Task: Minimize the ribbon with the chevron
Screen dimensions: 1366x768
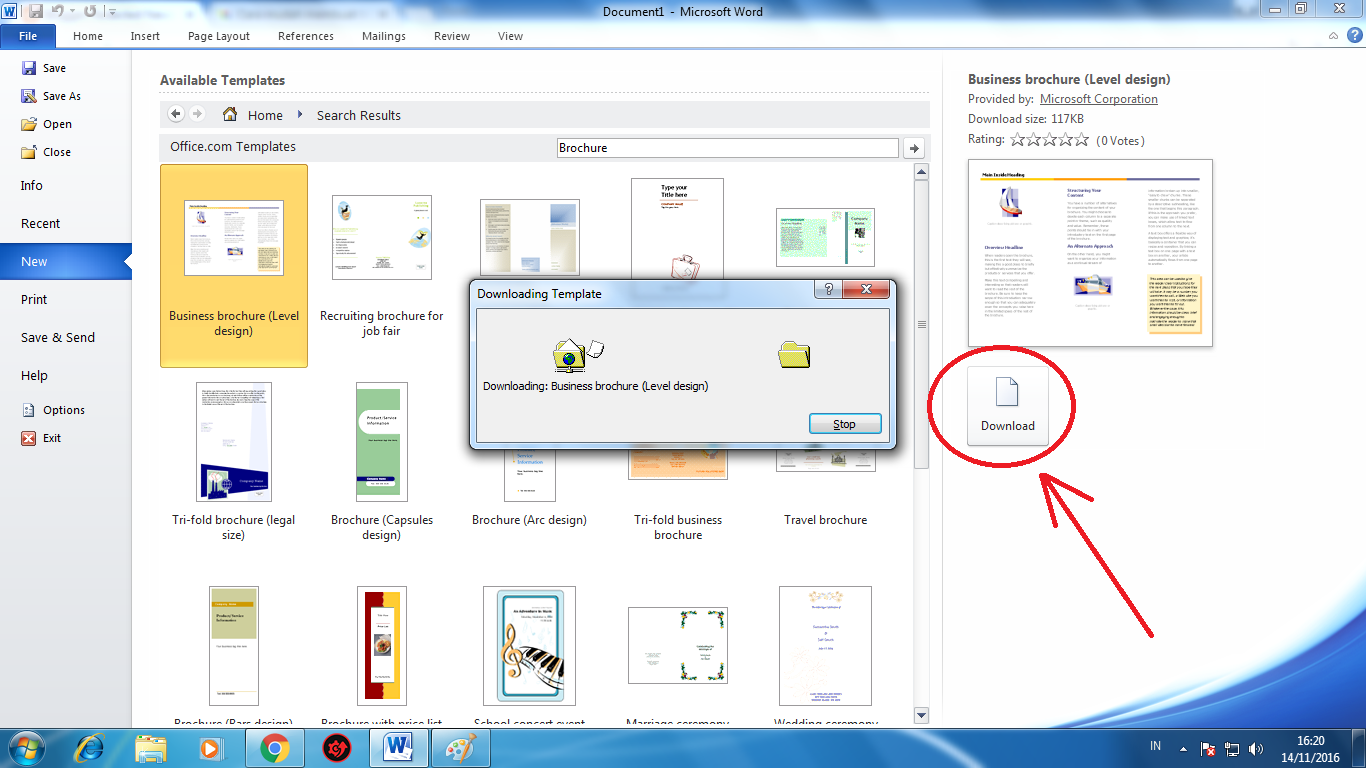Action: [x=1334, y=36]
